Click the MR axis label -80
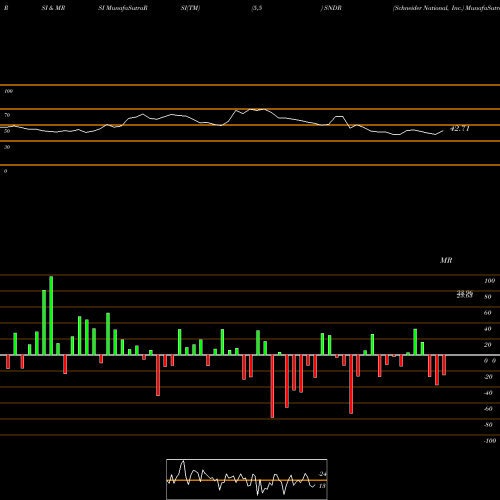Image resolution: width=500 pixels, height=500 pixels. pos(488,425)
